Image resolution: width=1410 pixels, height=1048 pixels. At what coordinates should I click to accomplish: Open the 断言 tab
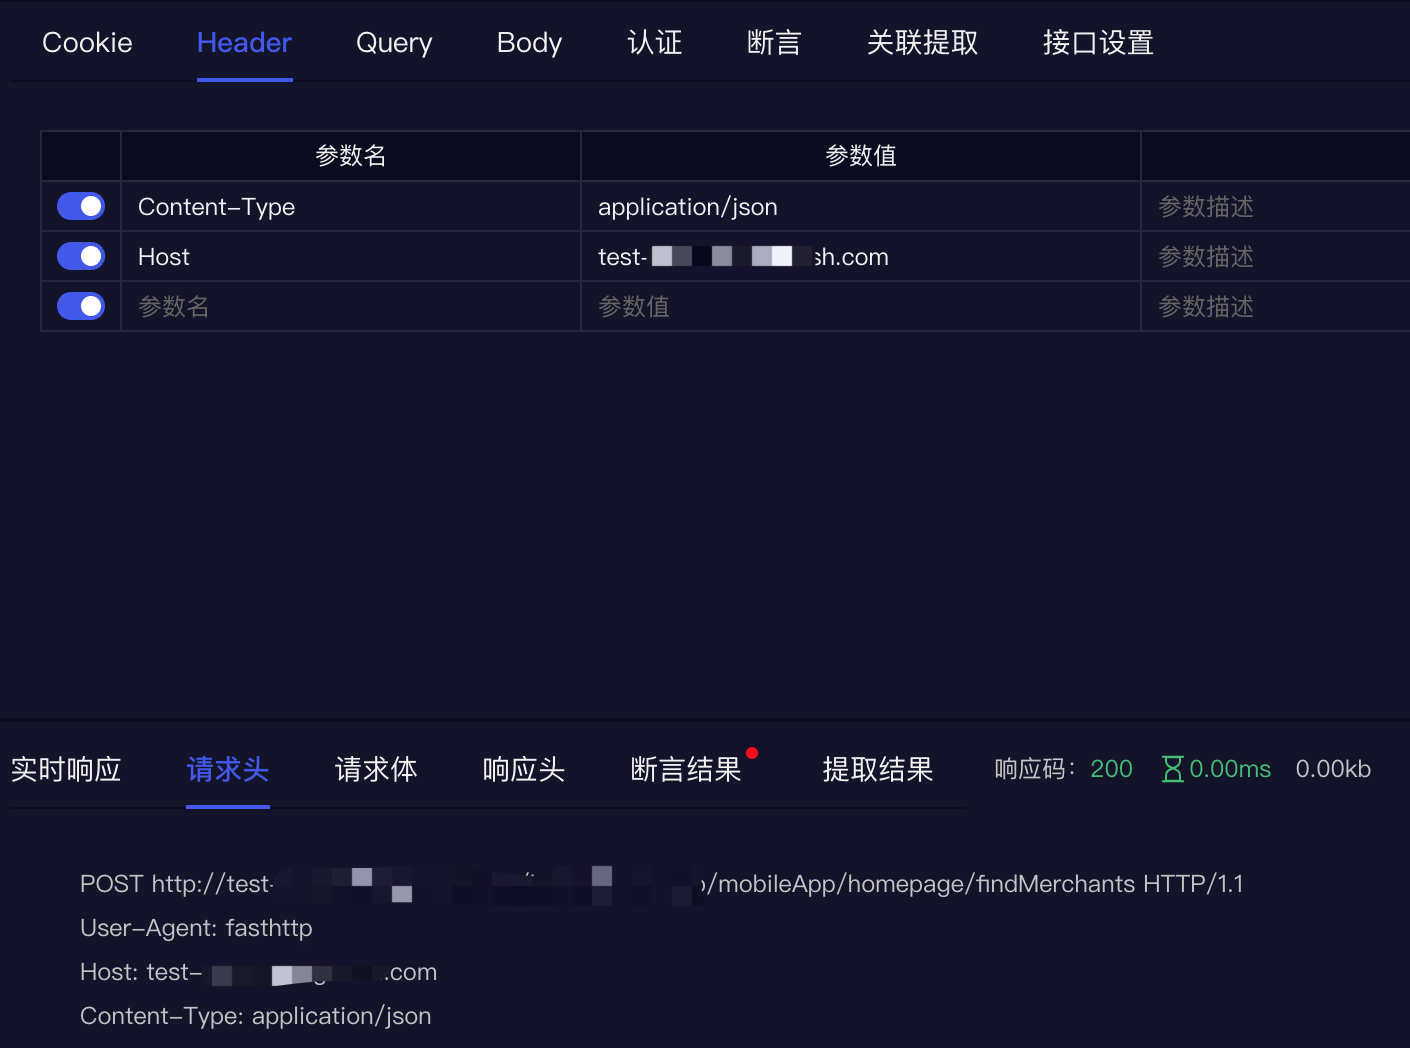tap(774, 43)
